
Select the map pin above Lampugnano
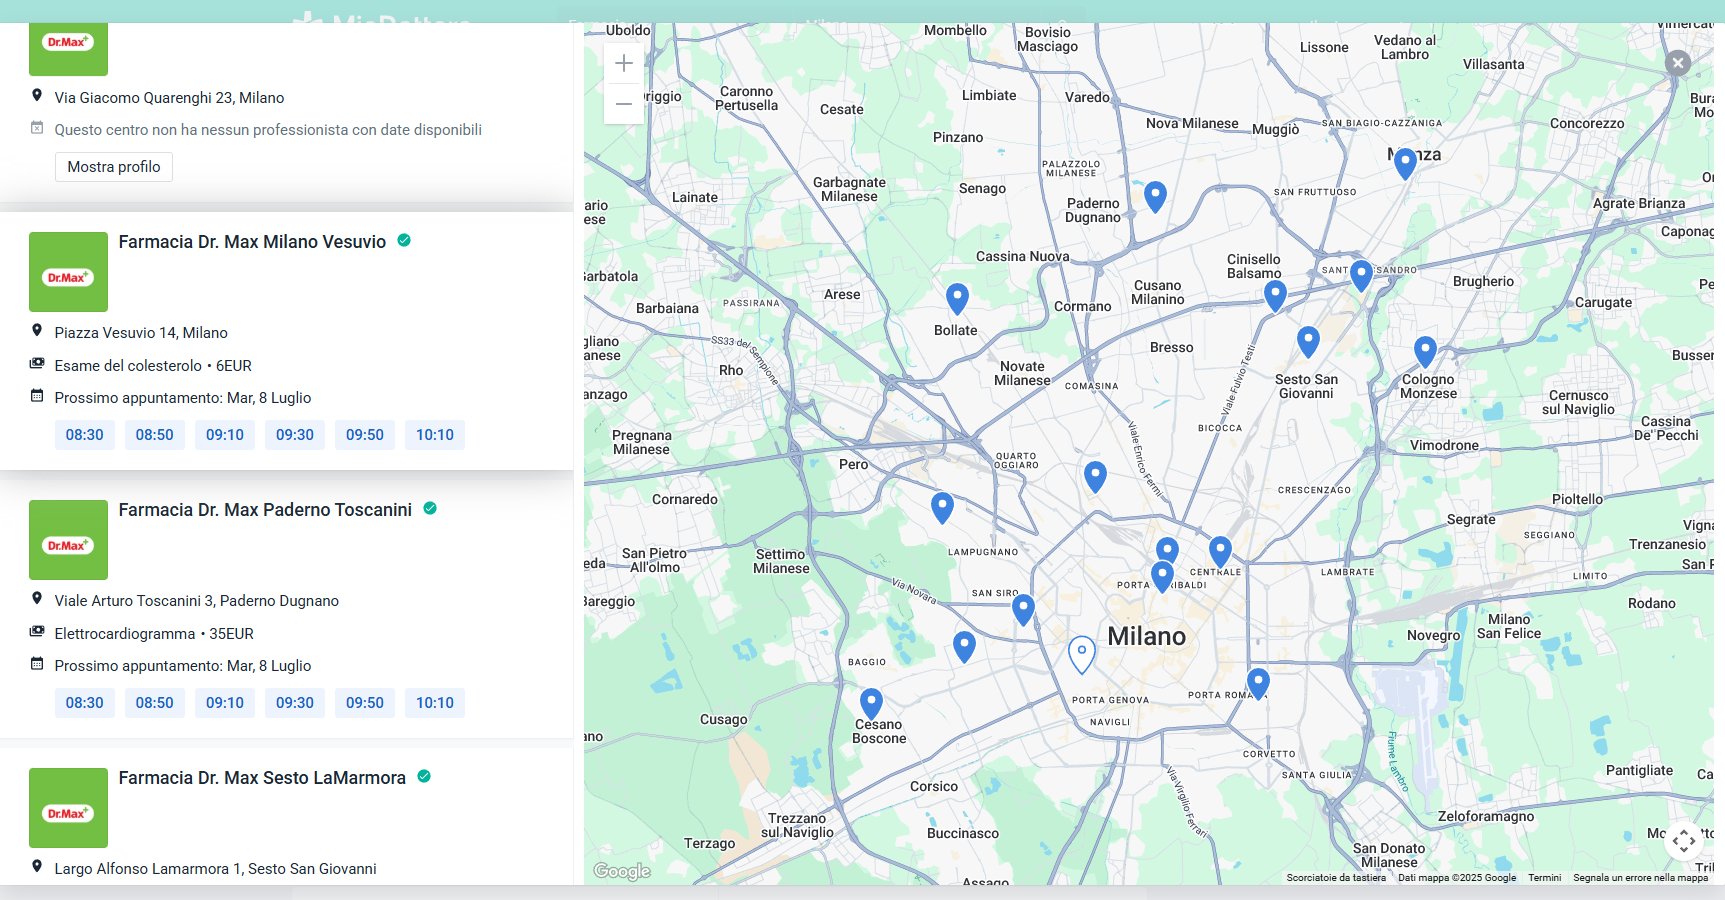(942, 509)
